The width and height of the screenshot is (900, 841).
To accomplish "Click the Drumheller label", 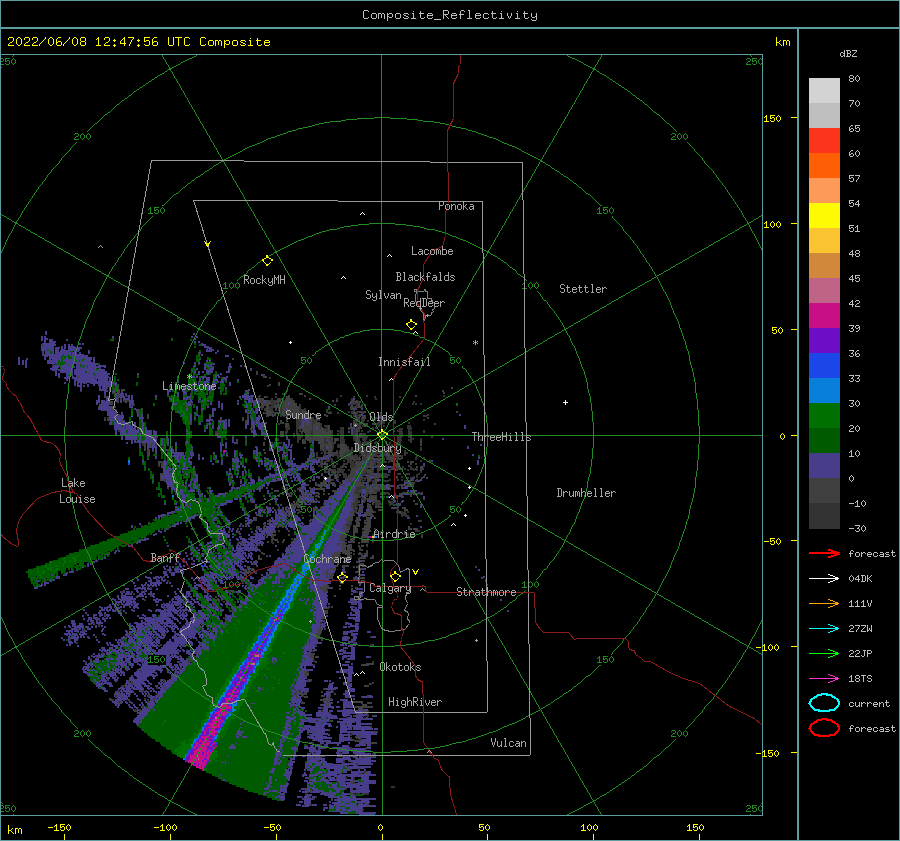I will pyautogui.click(x=586, y=493).
